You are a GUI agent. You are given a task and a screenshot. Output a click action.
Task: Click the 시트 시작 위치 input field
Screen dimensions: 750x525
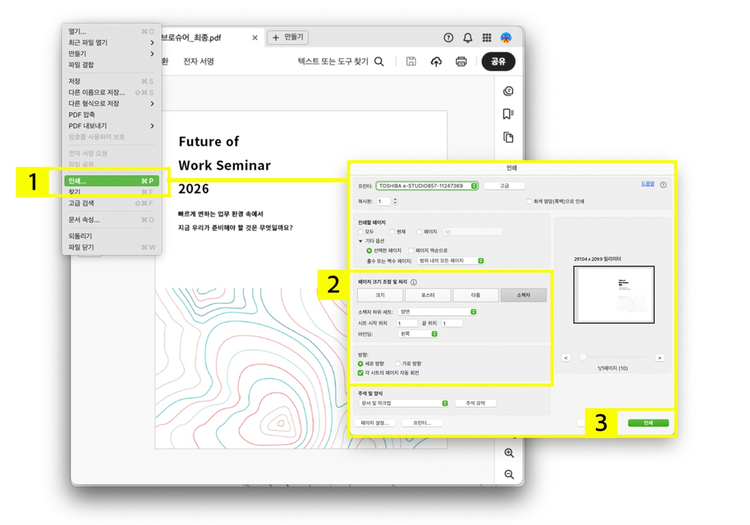pos(408,324)
